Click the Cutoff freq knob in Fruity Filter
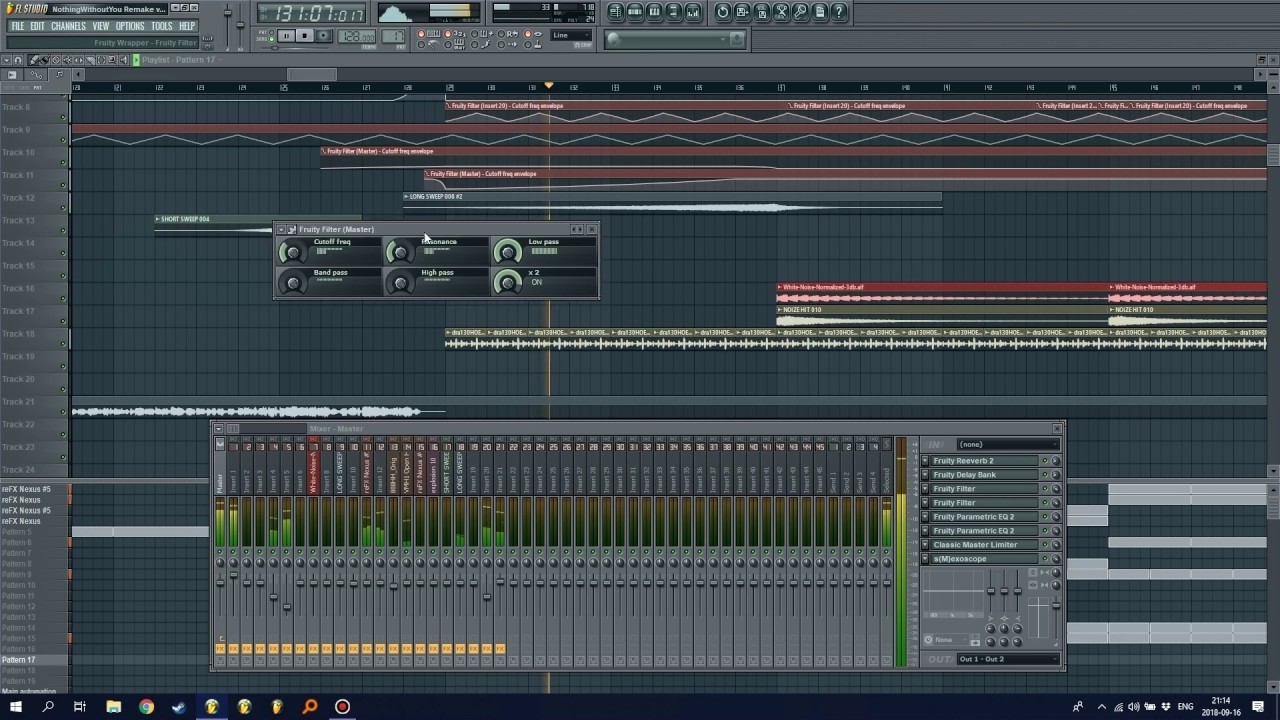 tap(292, 252)
